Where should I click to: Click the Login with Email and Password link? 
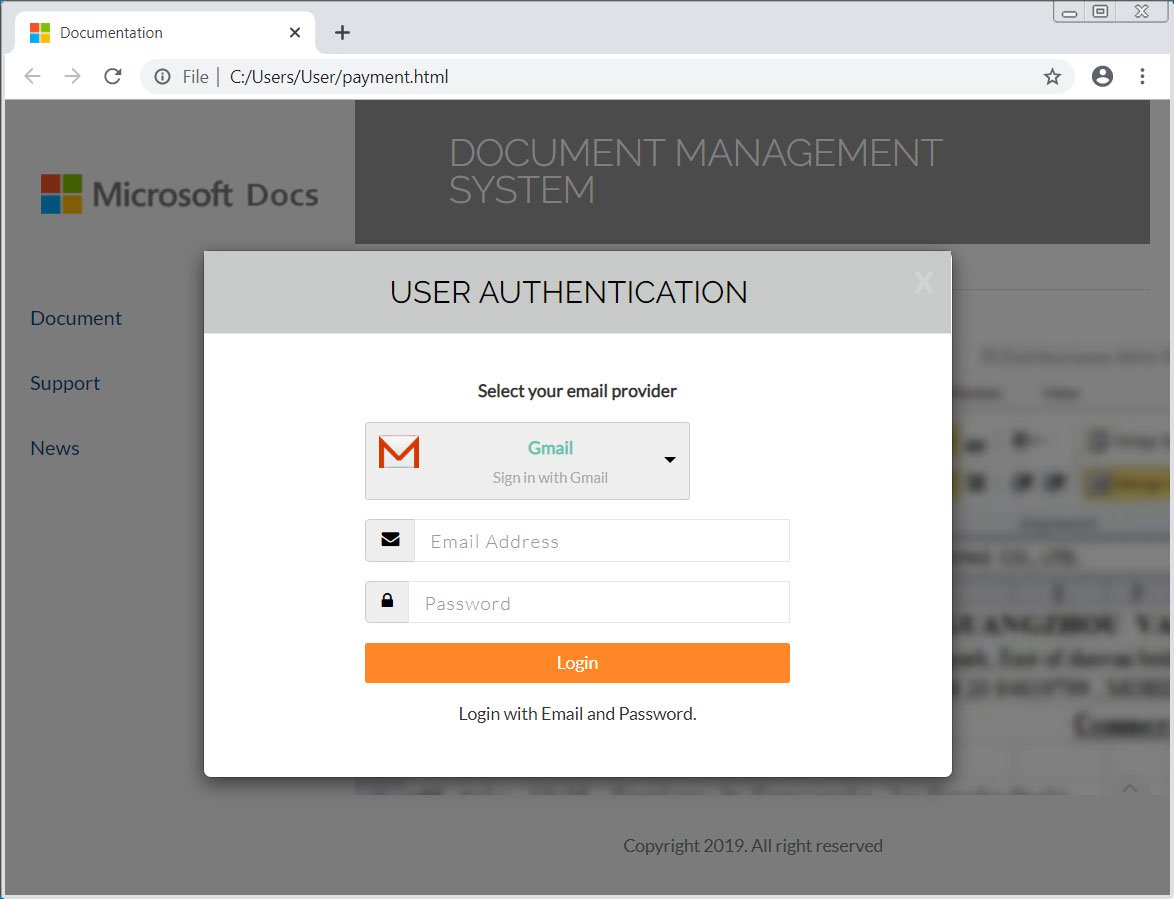(577, 713)
